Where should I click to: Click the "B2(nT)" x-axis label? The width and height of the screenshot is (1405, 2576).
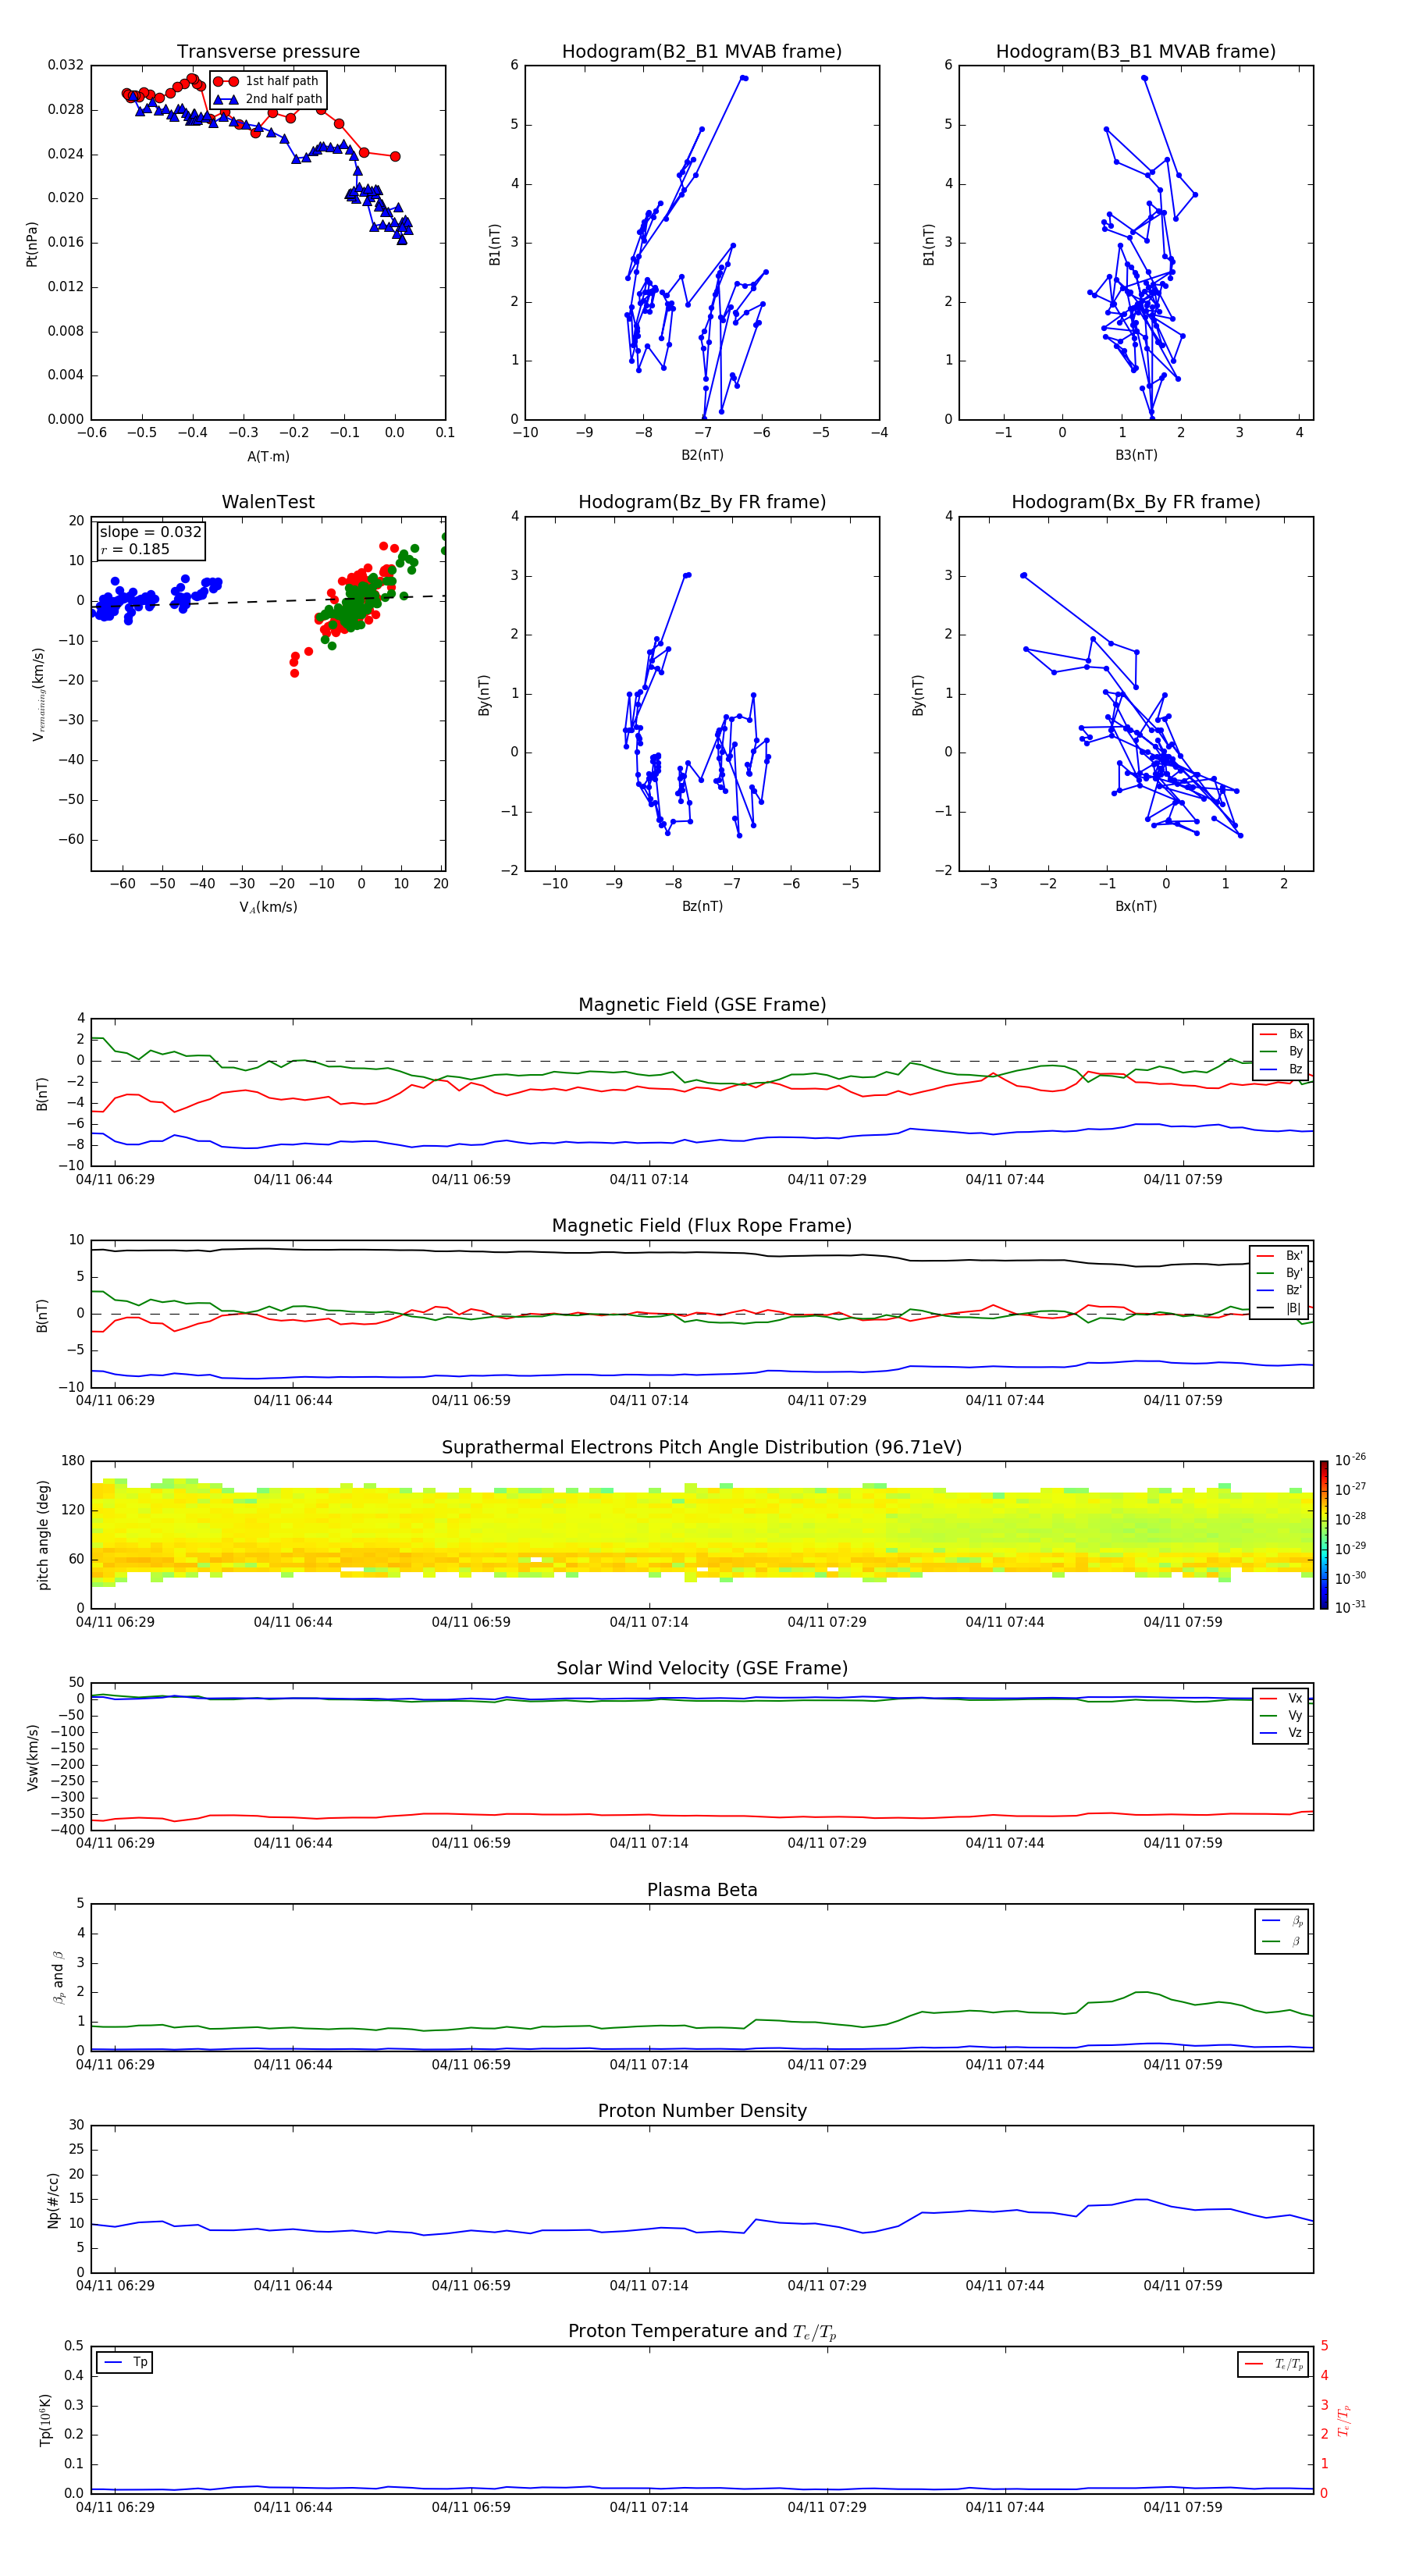pyautogui.click(x=702, y=455)
